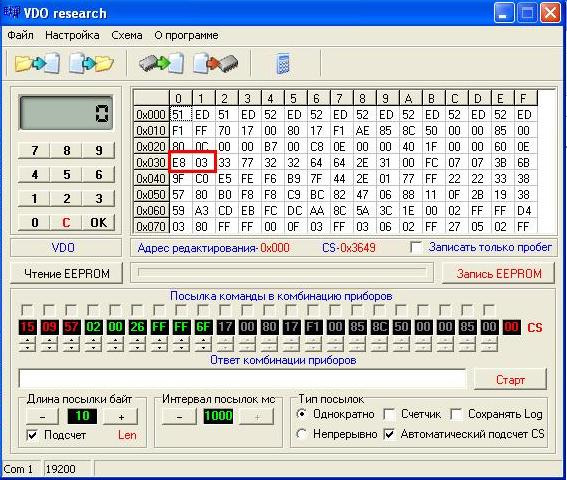Confirm keypad entry with OK

pyautogui.click(x=99, y=222)
